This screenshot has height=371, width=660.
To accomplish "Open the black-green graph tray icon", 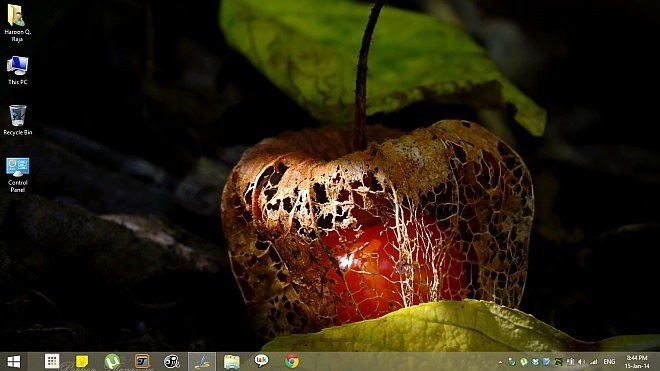I will [x=558, y=362].
